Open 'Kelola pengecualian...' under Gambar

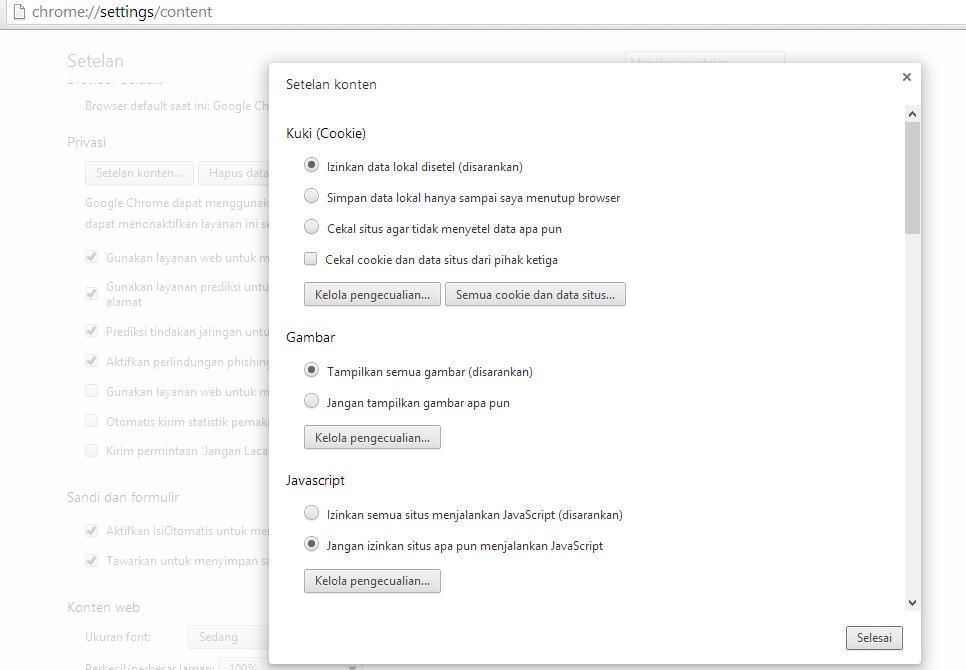click(372, 437)
